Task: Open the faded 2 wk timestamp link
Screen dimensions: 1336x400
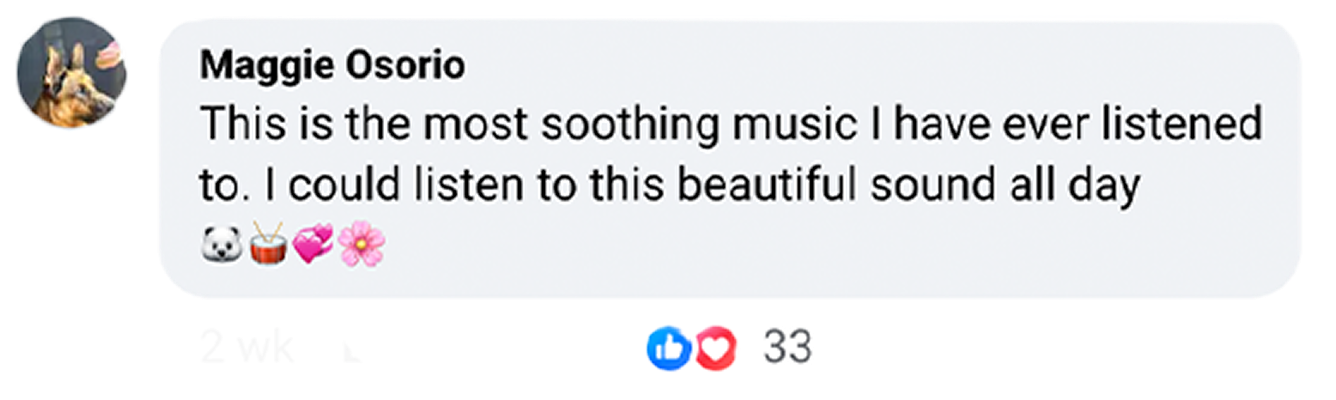Action: [247, 348]
